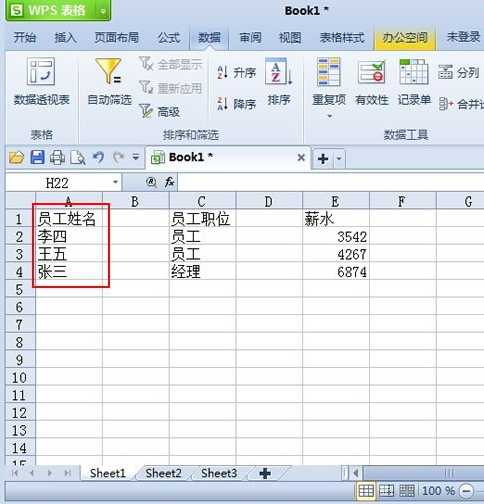Viewport: 484px width, 504px height.
Task: Open the Sheet2 worksheet tab
Action: 163,473
